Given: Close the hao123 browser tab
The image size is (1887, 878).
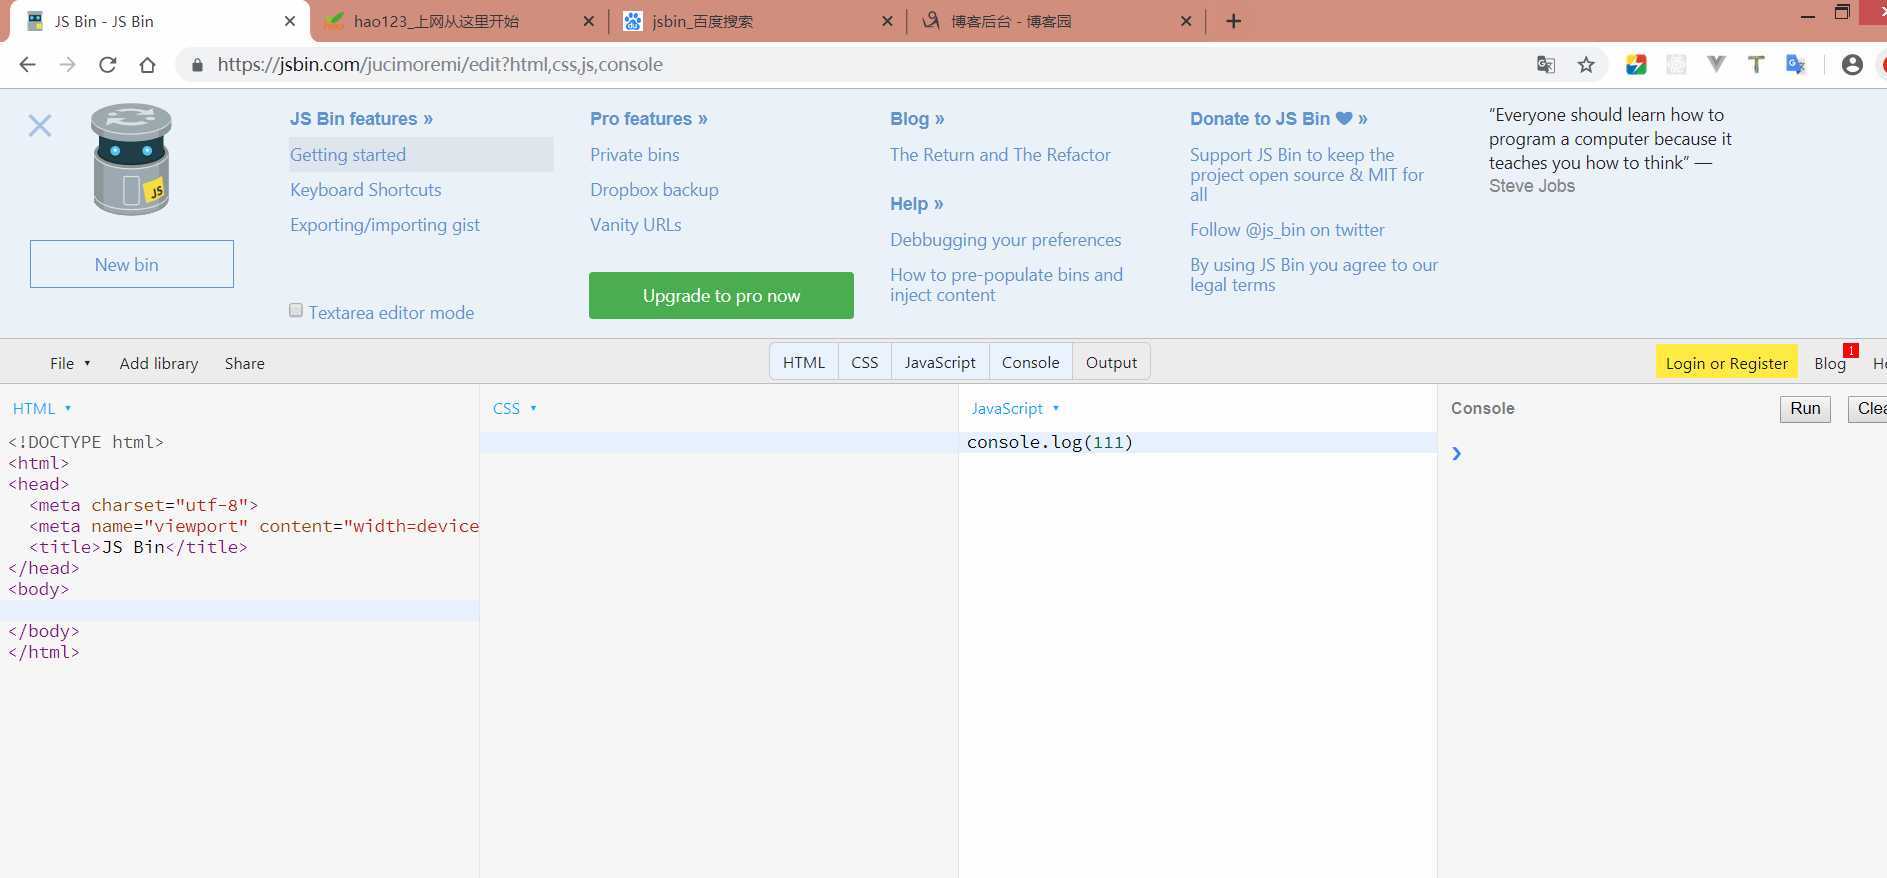Looking at the screenshot, I should pos(588,21).
